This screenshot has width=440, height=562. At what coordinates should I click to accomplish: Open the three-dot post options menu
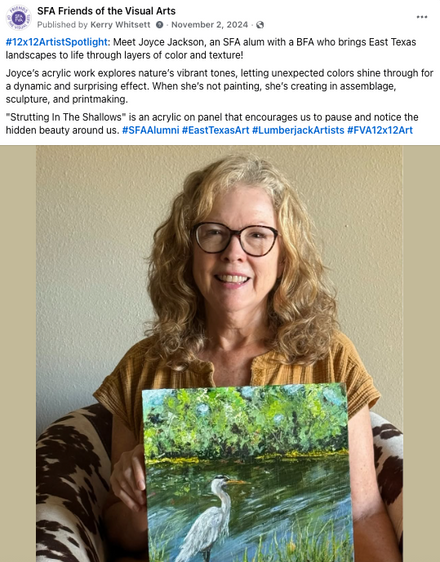point(422,17)
